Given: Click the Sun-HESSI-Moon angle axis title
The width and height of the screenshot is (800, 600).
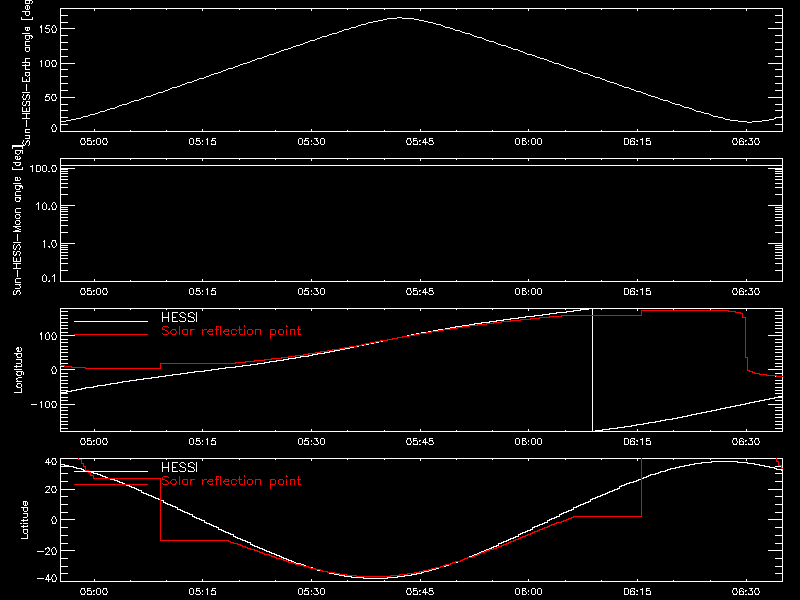Looking at the screenshot, I should click(x=17, y=220).
